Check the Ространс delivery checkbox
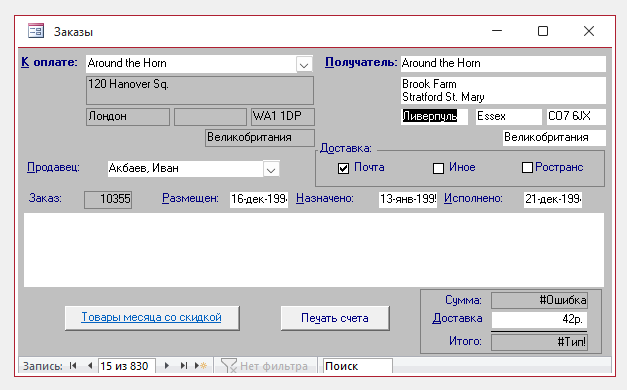The height and width of the screenshot is (390, 627). tap(527, 168)
